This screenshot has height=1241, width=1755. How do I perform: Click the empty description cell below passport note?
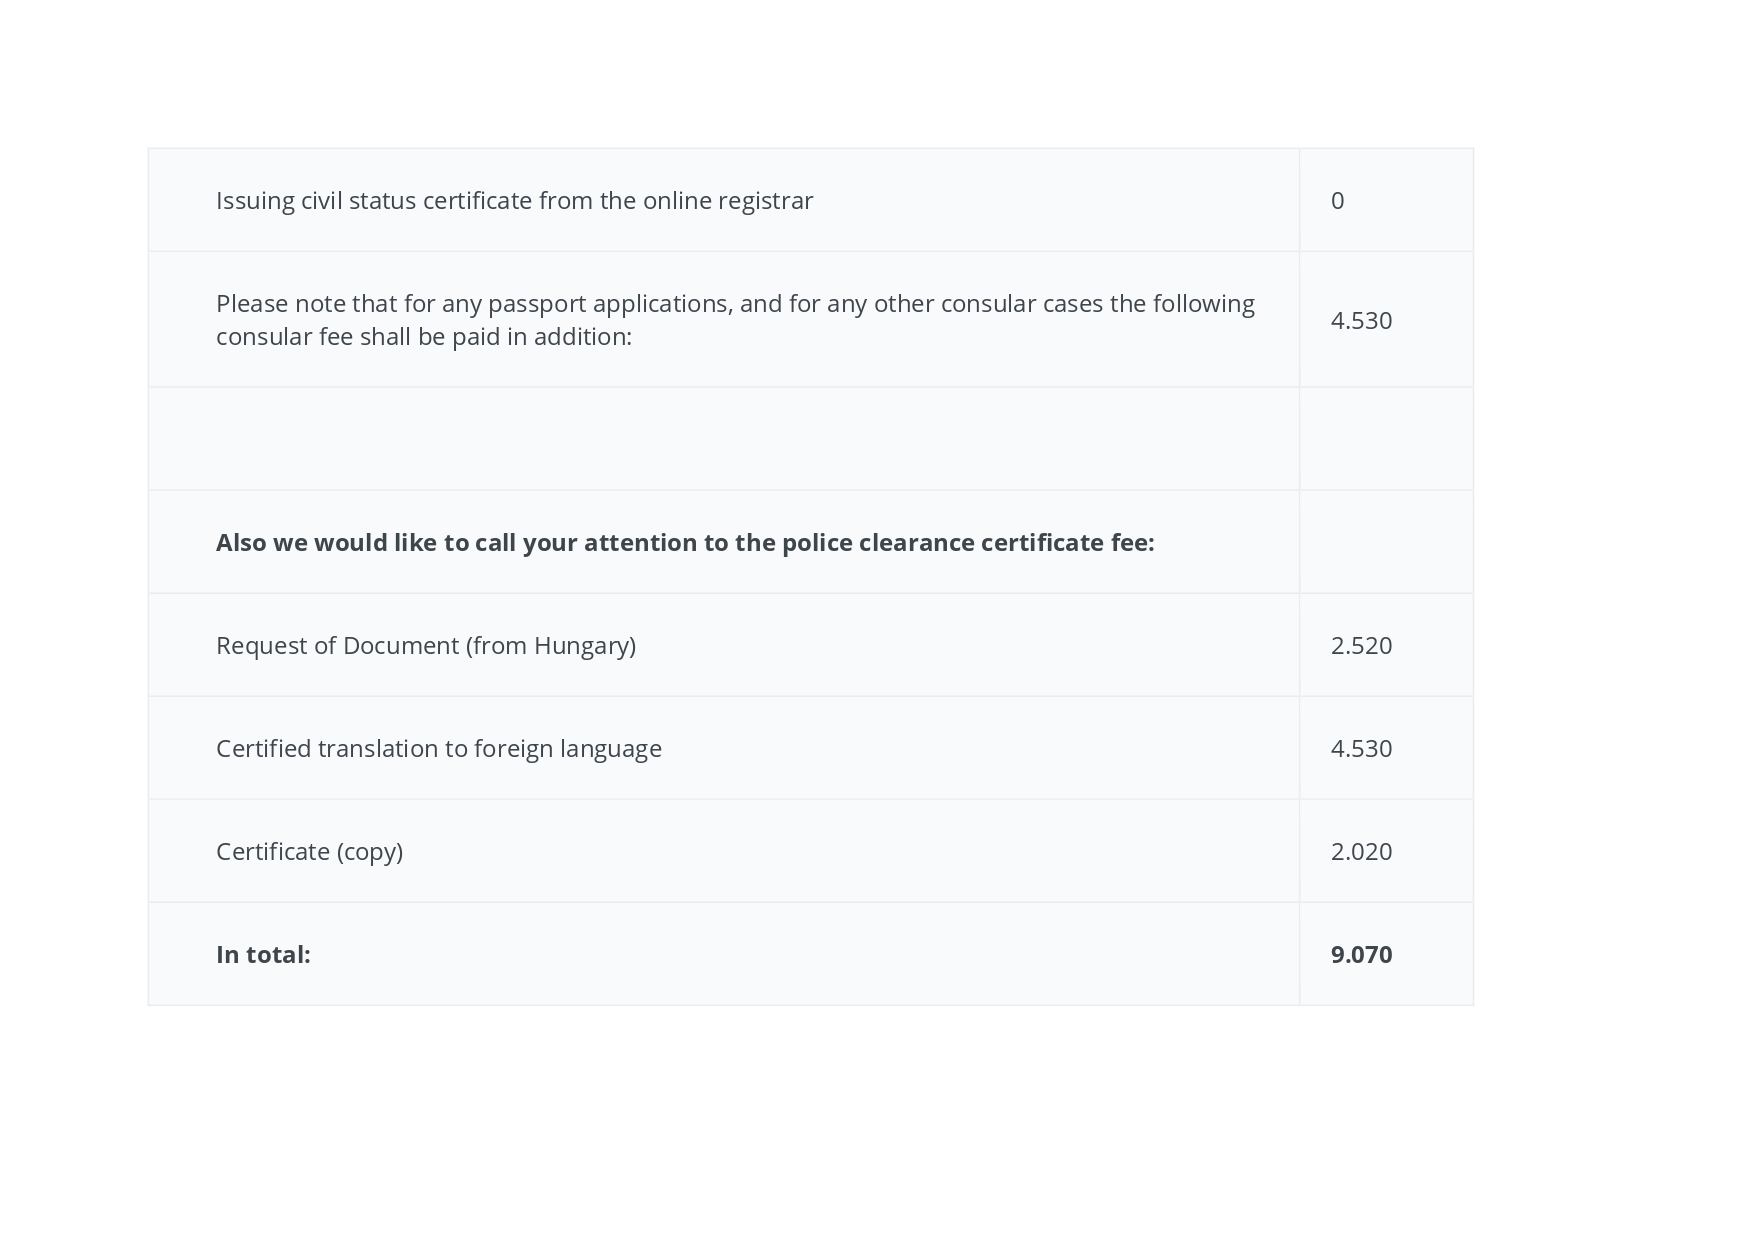pyautogui.click(x=723, y=439)
